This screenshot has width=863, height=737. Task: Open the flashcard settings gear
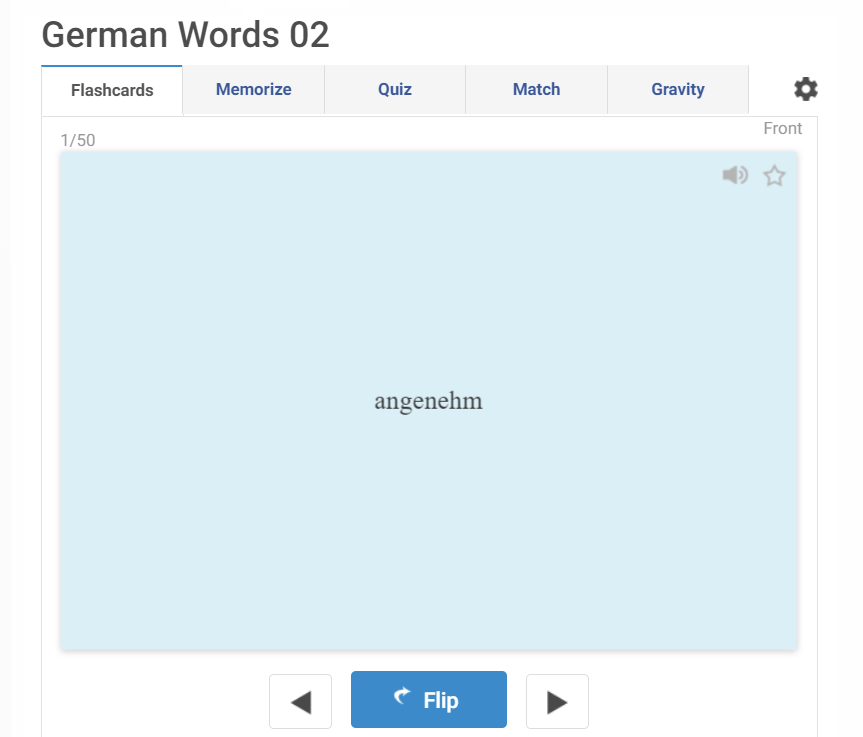(805, 89)
